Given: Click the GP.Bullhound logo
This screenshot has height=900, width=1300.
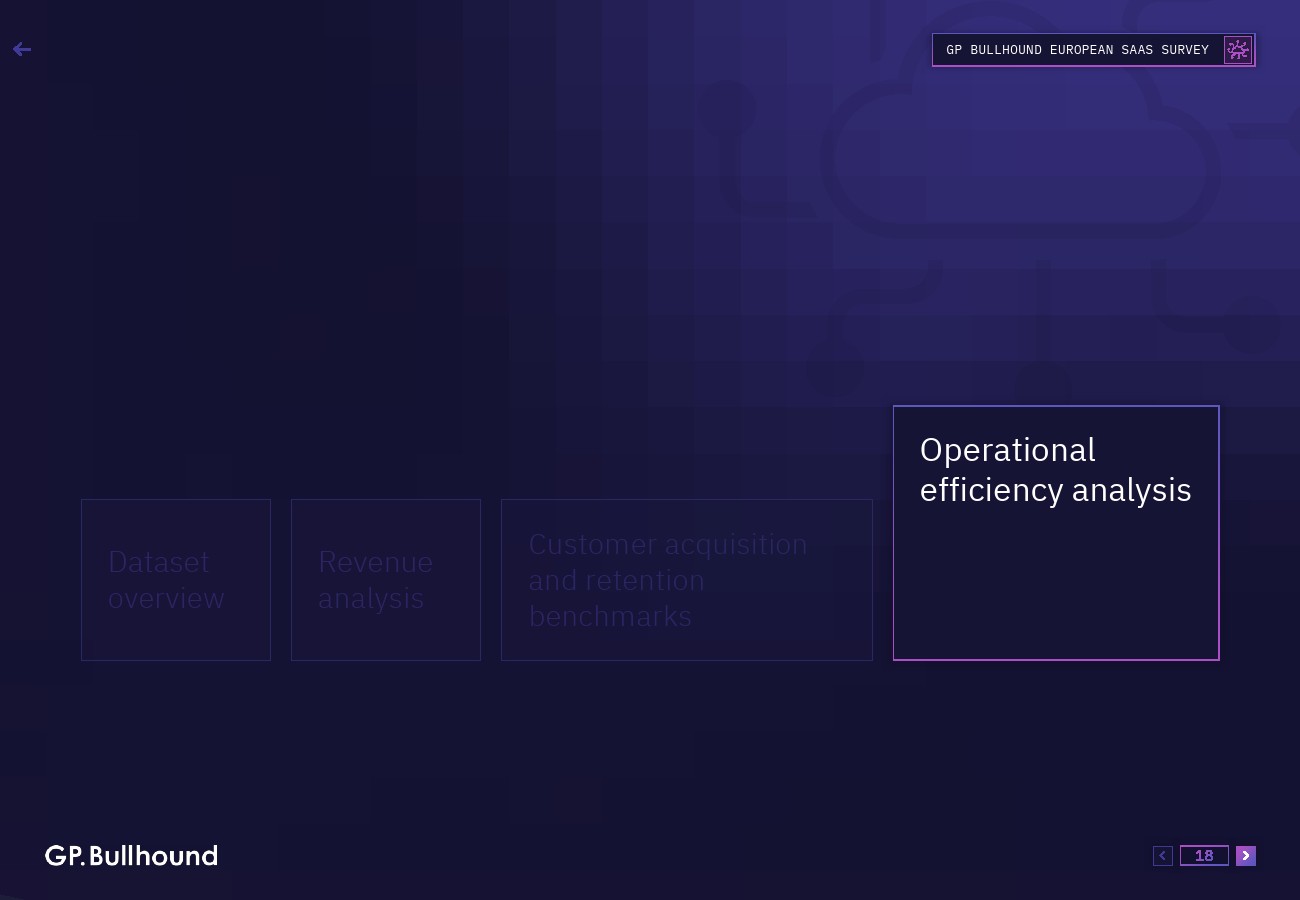Looking at the screenshot, I should [131, 856].
